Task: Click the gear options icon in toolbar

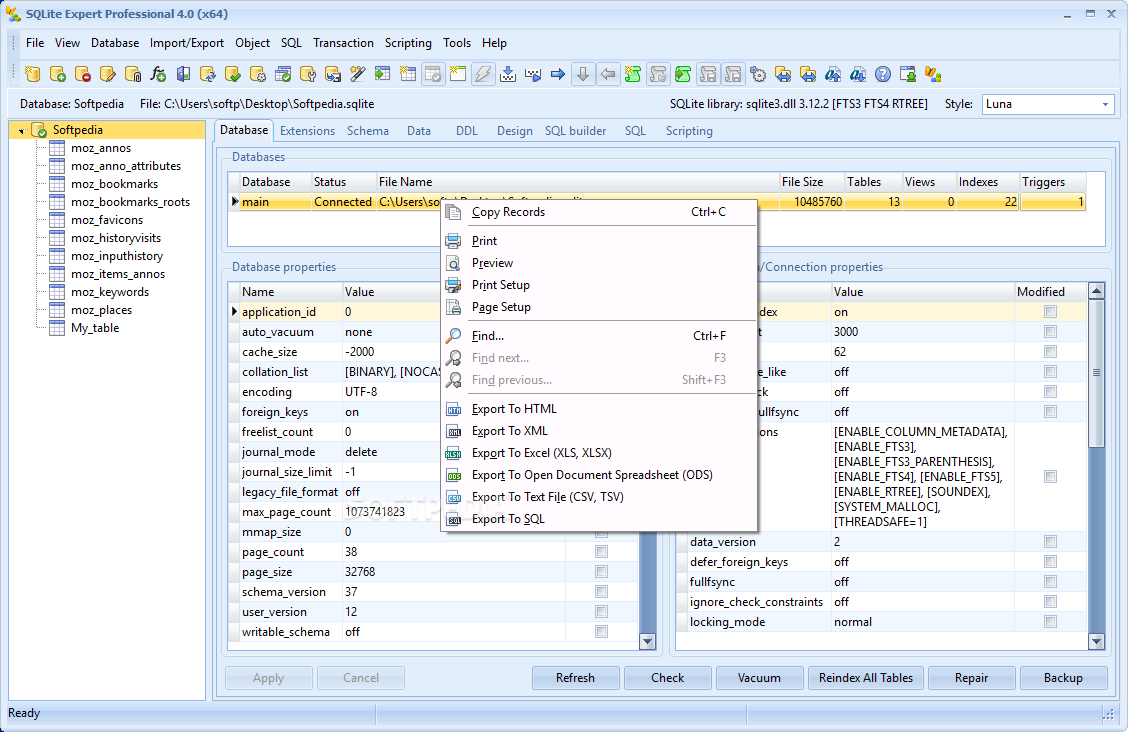Action: 758,74
